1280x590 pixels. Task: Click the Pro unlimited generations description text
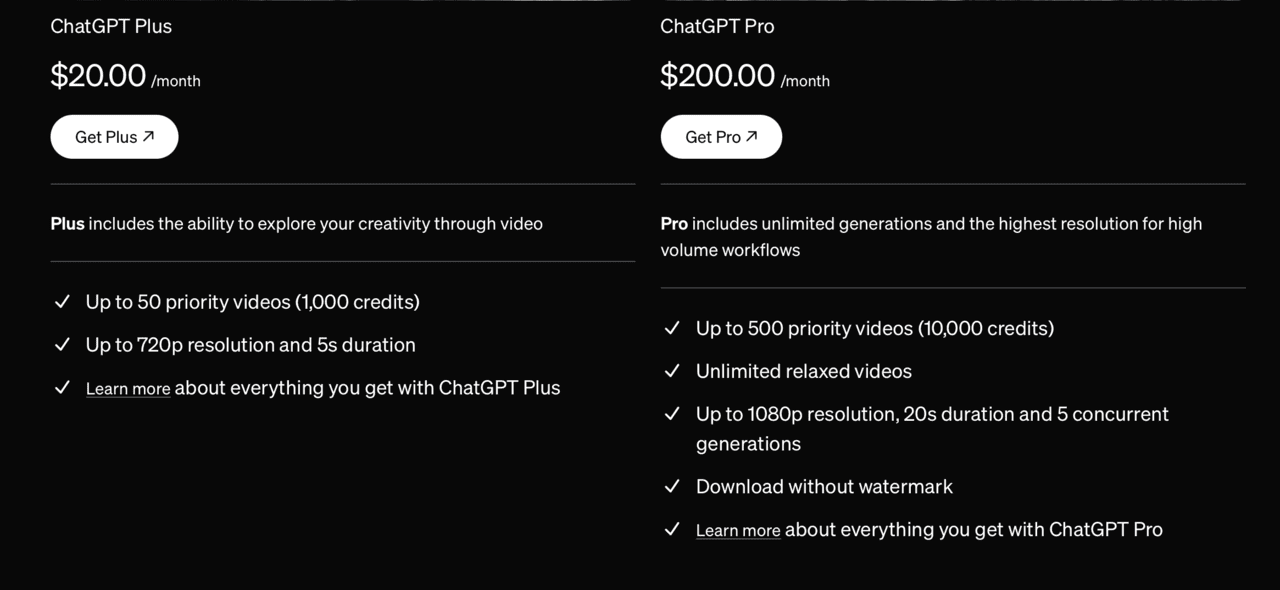(x=931, y=236)
